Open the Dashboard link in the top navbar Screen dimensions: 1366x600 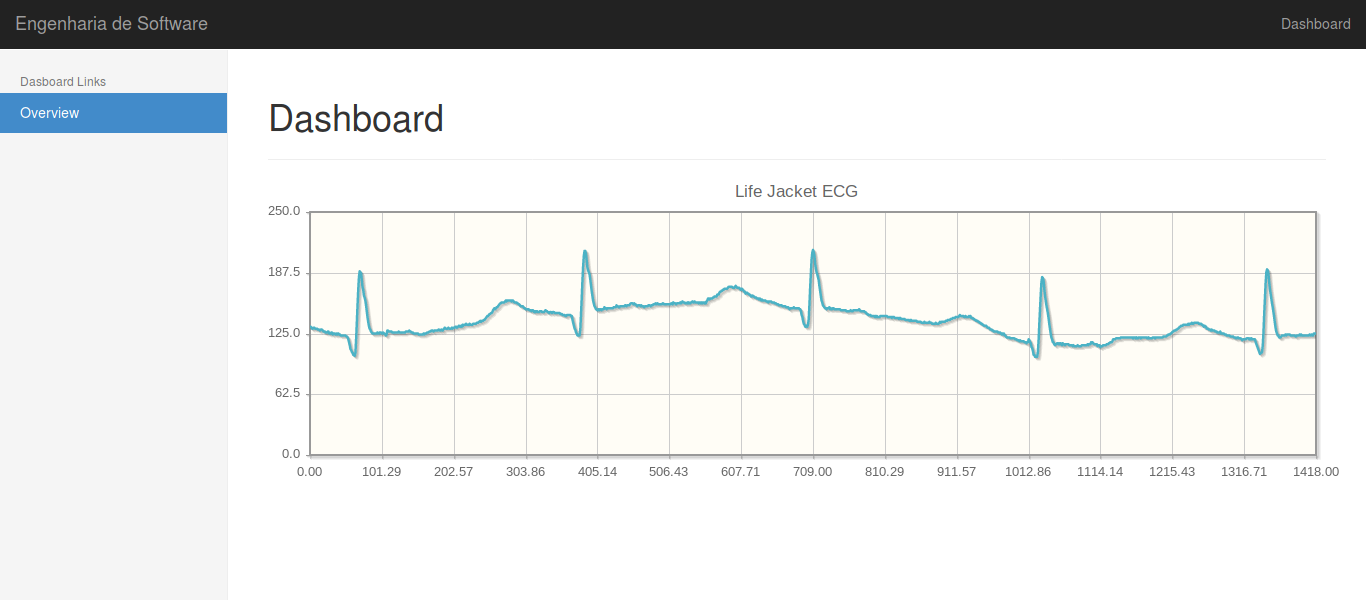pyautogui.click(x=1315, y=24)
